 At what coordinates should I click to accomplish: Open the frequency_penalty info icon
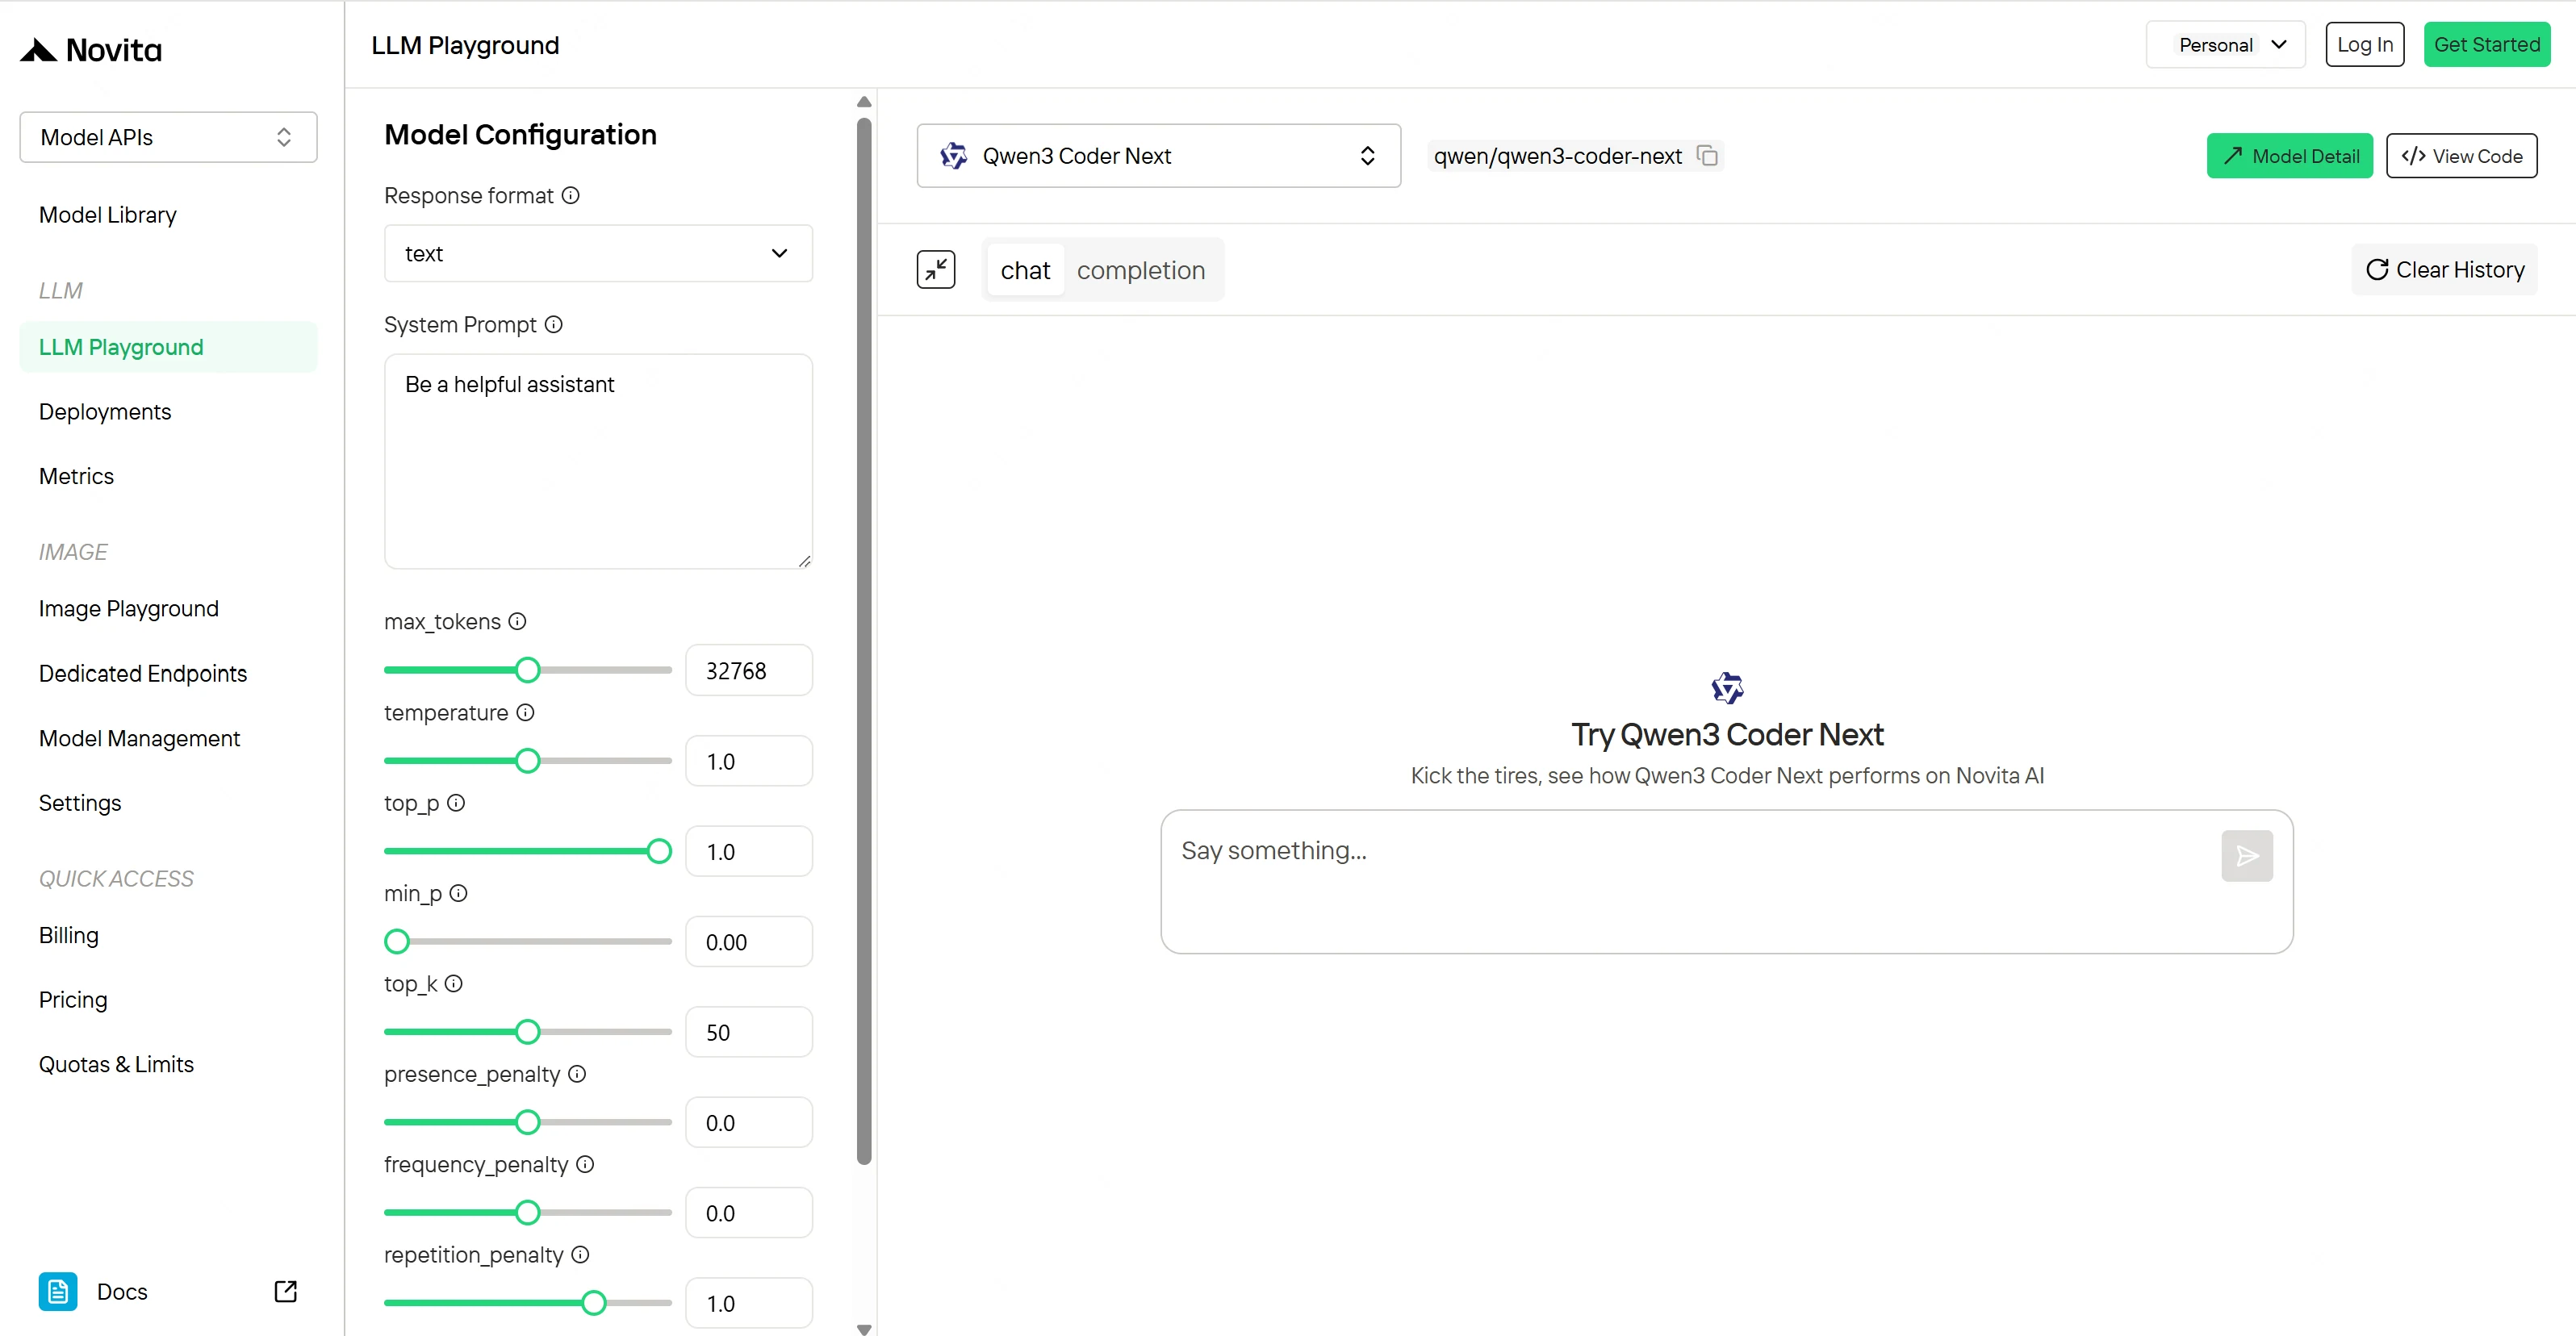tap(586, 1164)
